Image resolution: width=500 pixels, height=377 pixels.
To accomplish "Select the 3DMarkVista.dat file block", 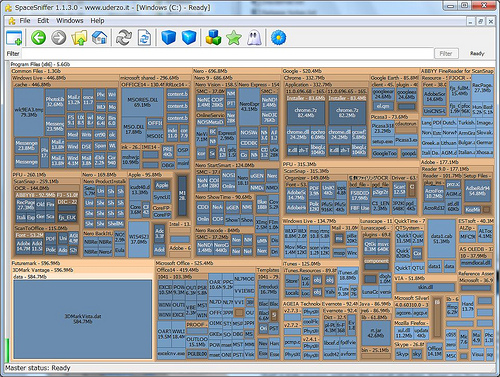I will 83,319.
